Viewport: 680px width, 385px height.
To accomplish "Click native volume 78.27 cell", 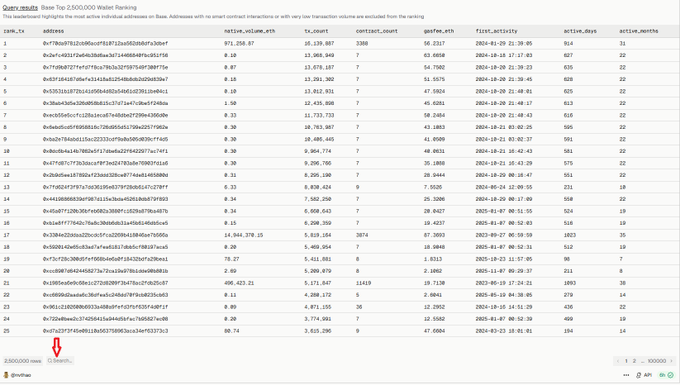I will pyautogui.click(x=232, y=259).
